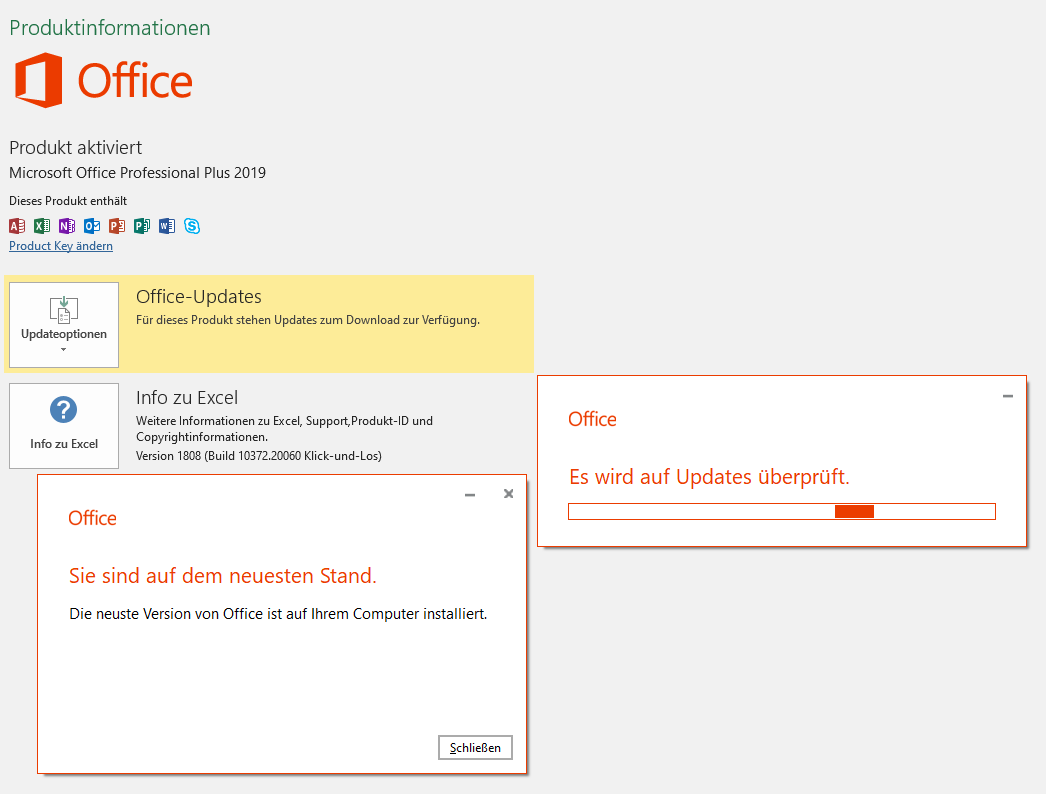Image resolution: width=1046 pixels, height=794 pixels.
Task: Click the Word app icon
Action: [167, 226]
